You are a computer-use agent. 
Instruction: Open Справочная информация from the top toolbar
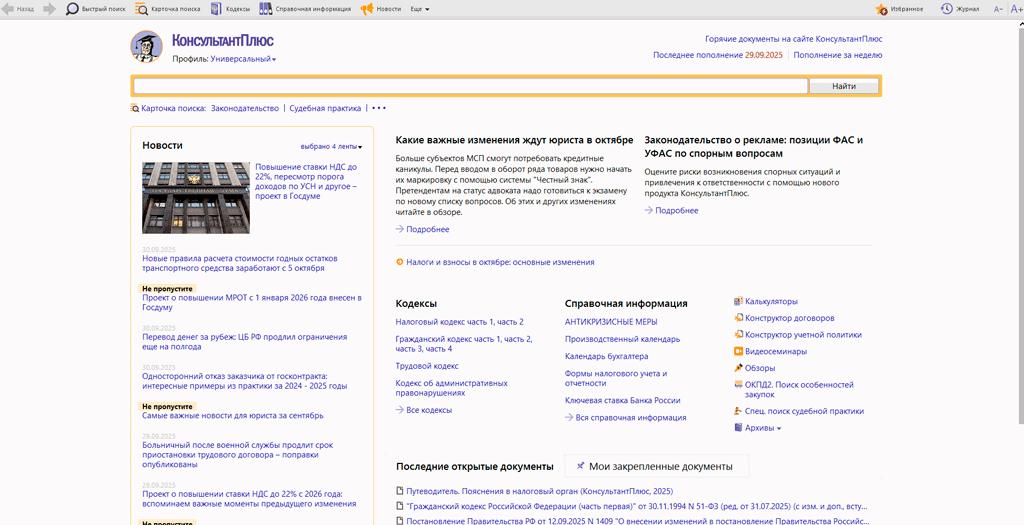click(x=305, y=9)
